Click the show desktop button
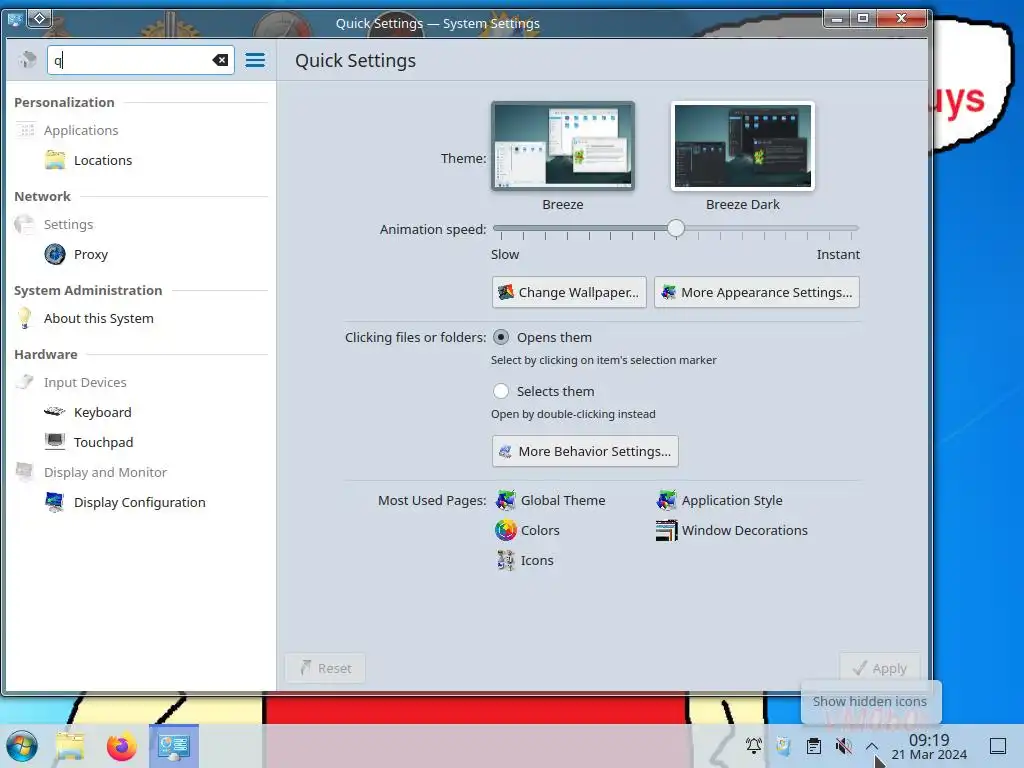This screenshot has height=768, width=1024. 998,745
